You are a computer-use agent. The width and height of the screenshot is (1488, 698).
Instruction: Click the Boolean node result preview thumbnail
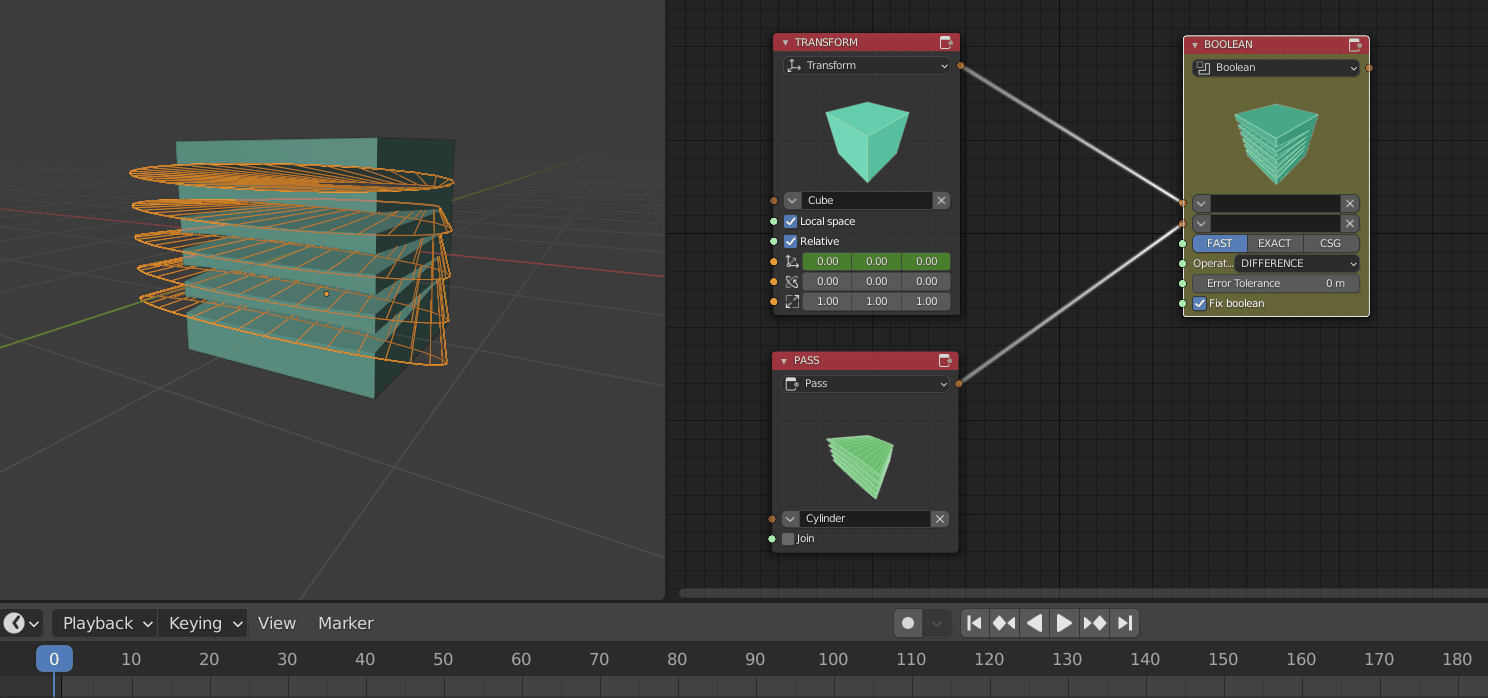pyautogui.click(x=1276, y=143)
